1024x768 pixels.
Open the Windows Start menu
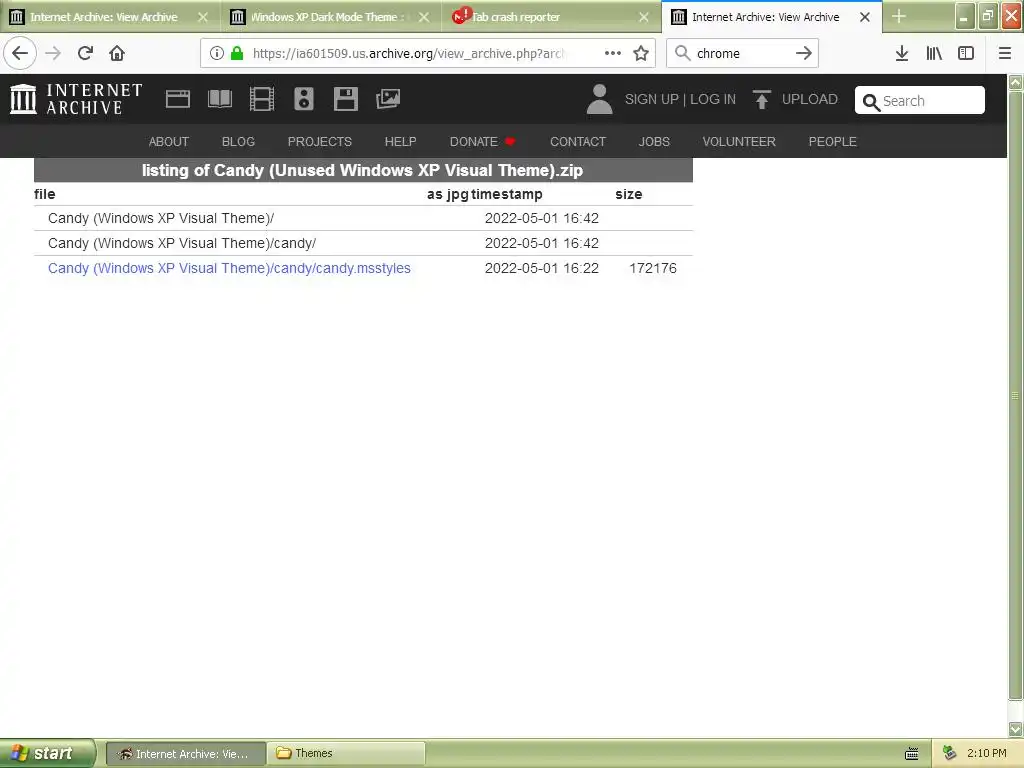[x=47, y=753]
